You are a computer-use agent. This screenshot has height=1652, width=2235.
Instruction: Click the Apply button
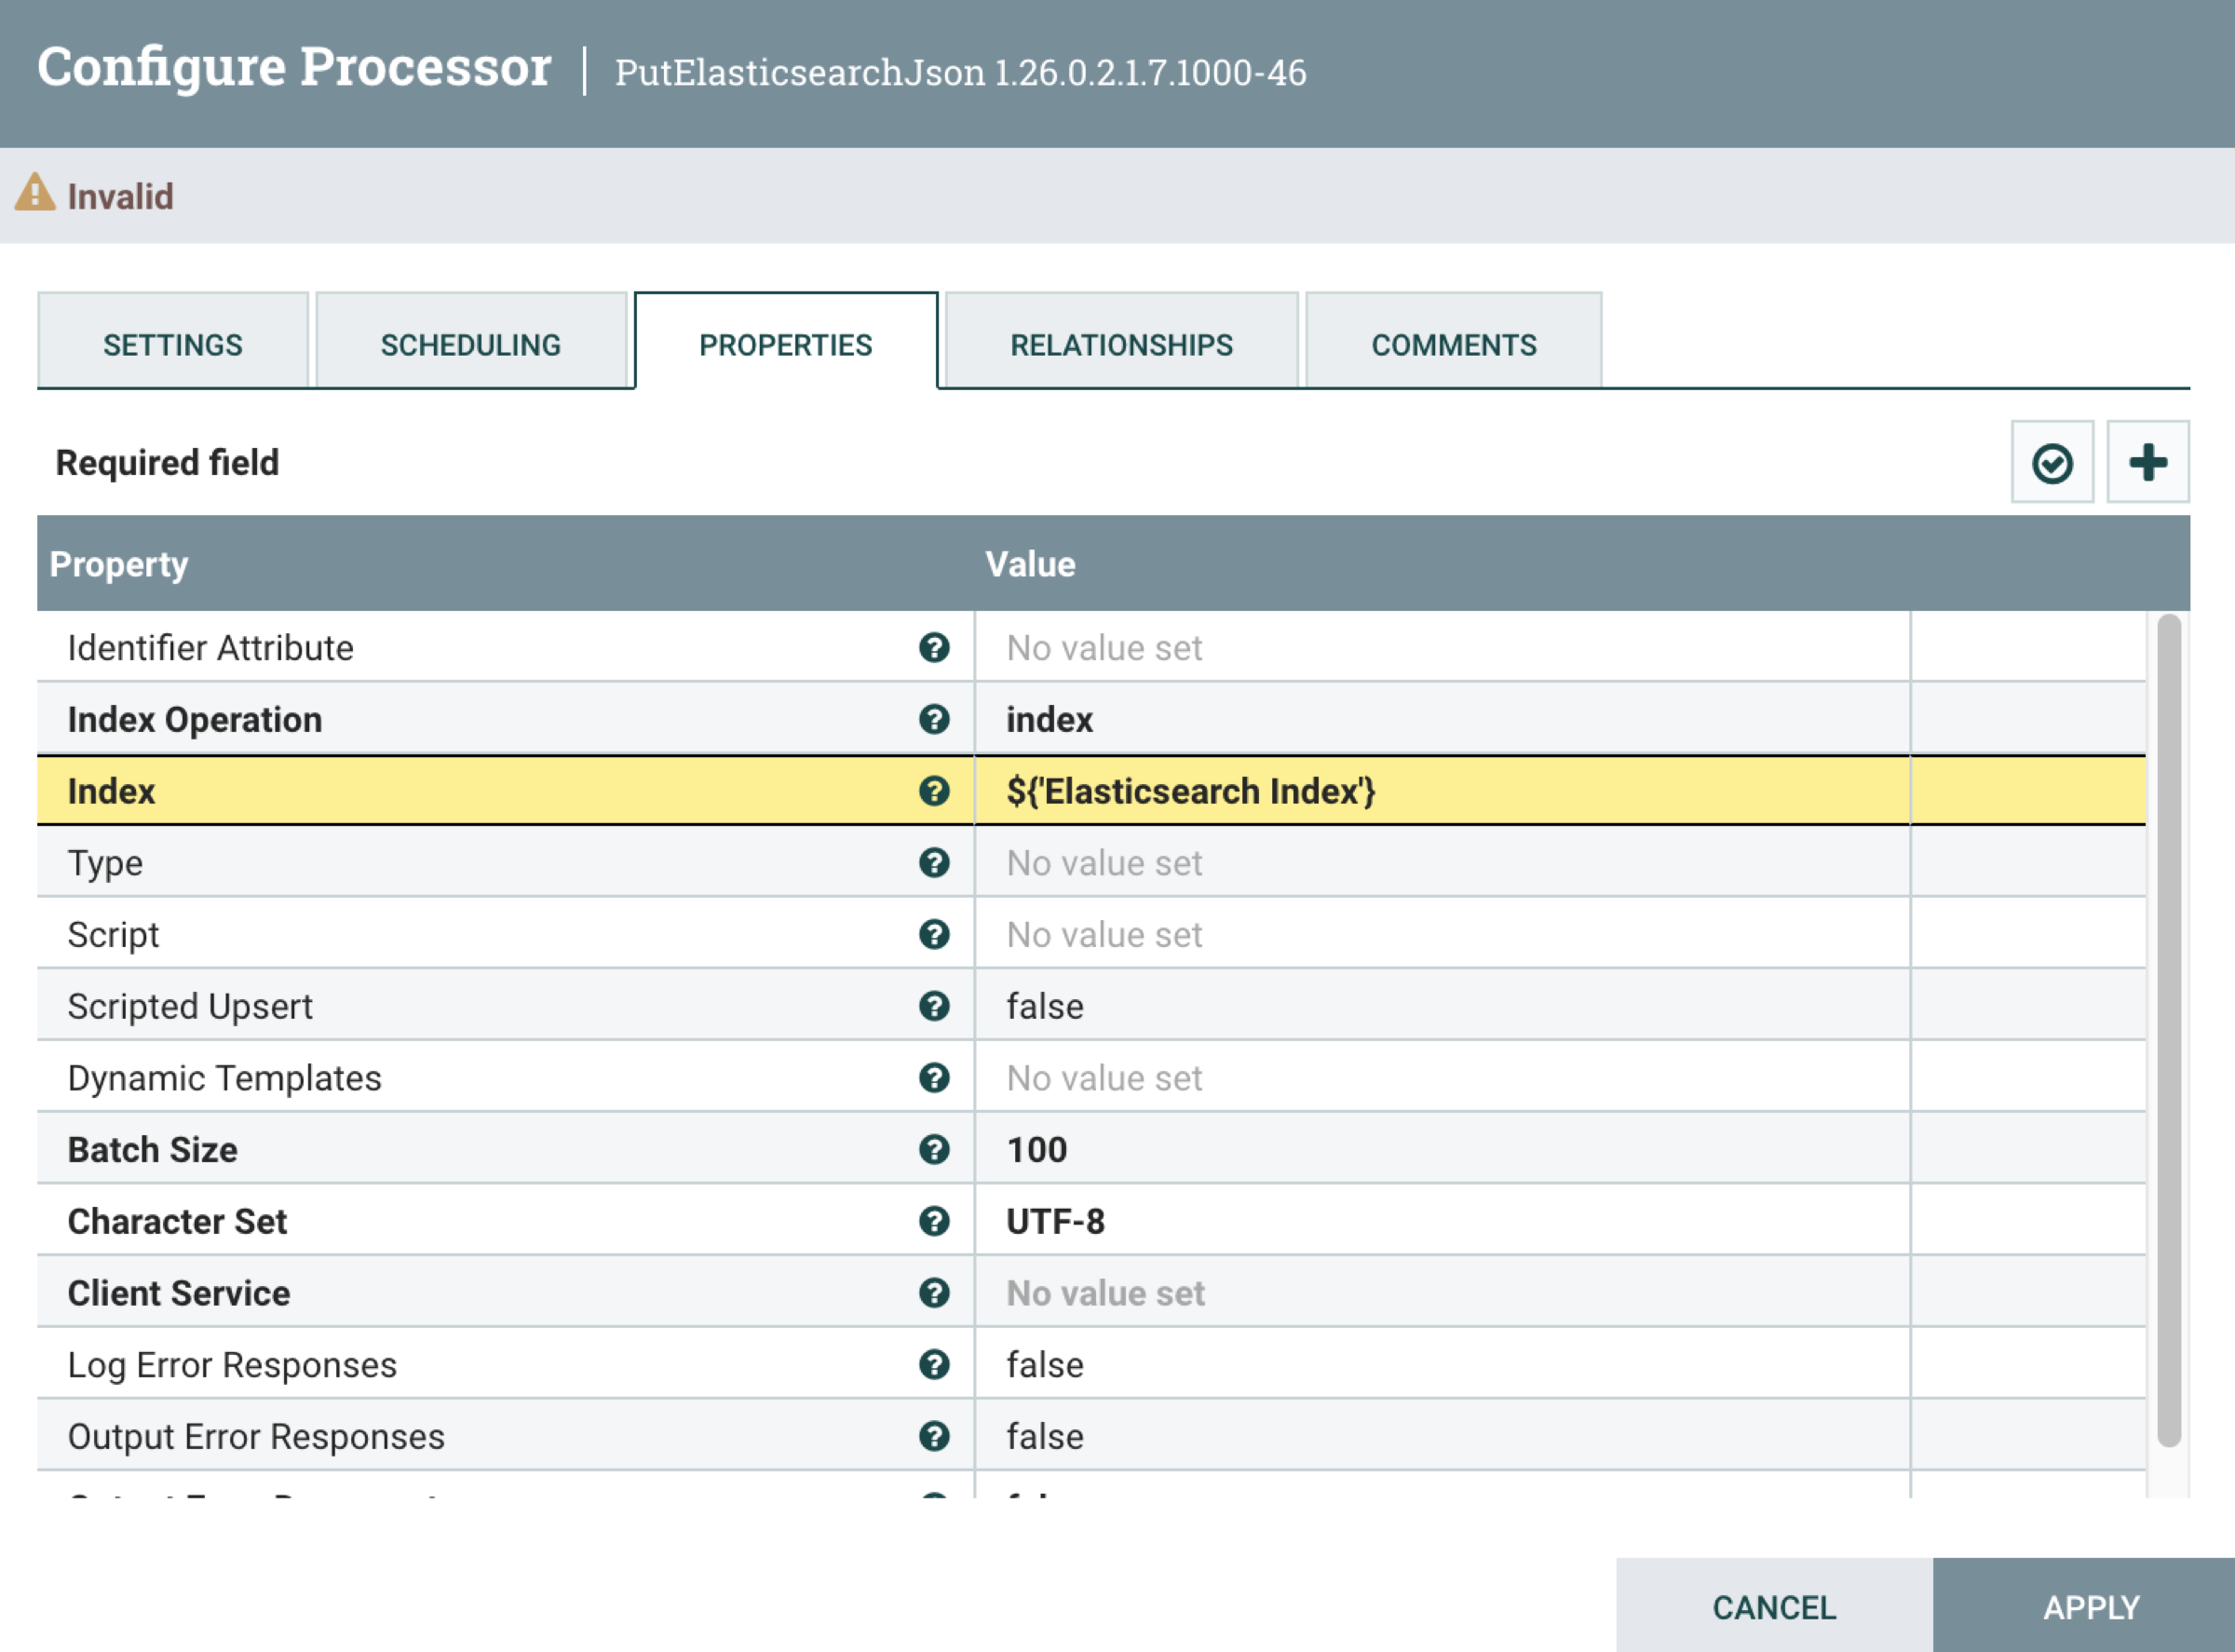click(x=2089, y=1607)
